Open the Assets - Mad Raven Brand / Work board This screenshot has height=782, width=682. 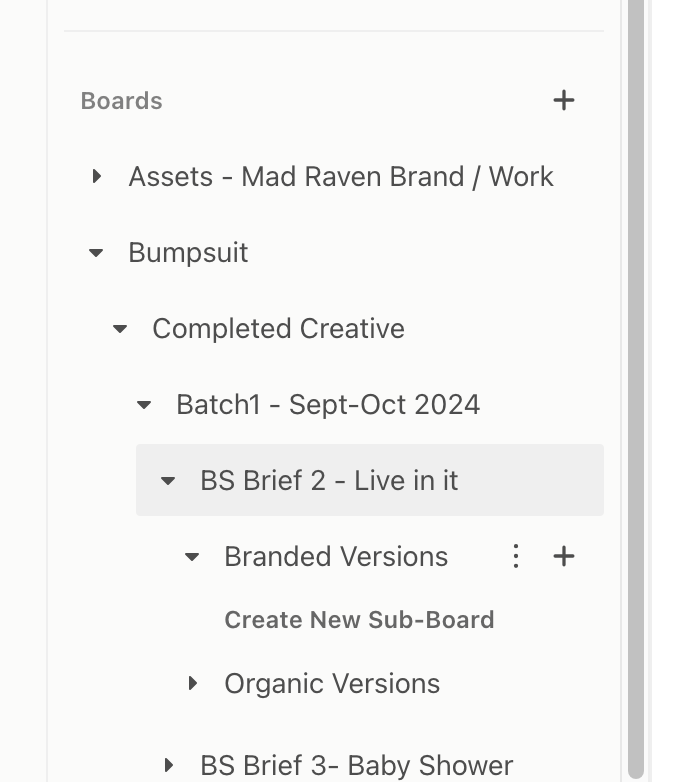click(x=341, y=177)
